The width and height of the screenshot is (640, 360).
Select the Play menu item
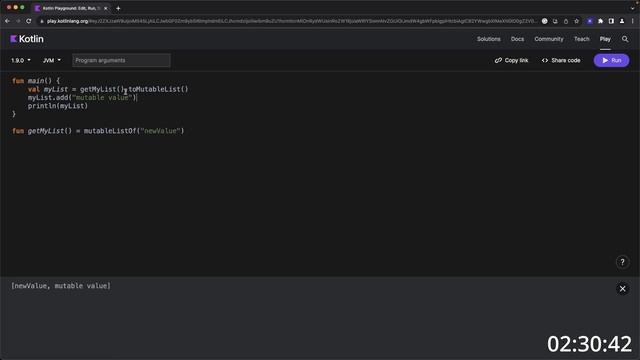coord(605,39)
